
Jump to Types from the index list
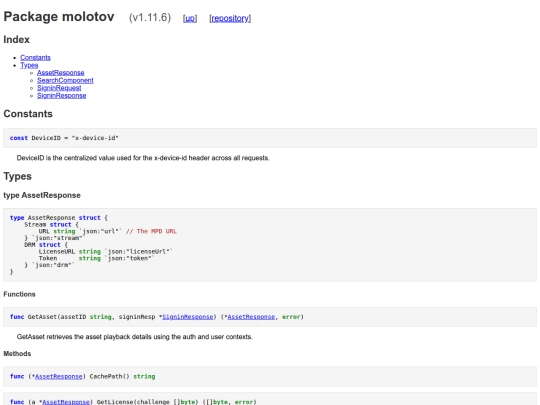click(x=29, y=65)
